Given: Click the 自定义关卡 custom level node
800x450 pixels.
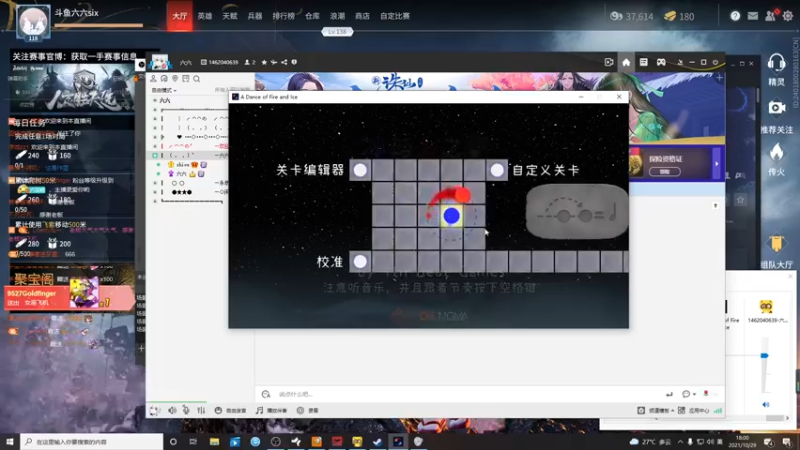Looking at the screenshot, I should (x=497, y=170).
